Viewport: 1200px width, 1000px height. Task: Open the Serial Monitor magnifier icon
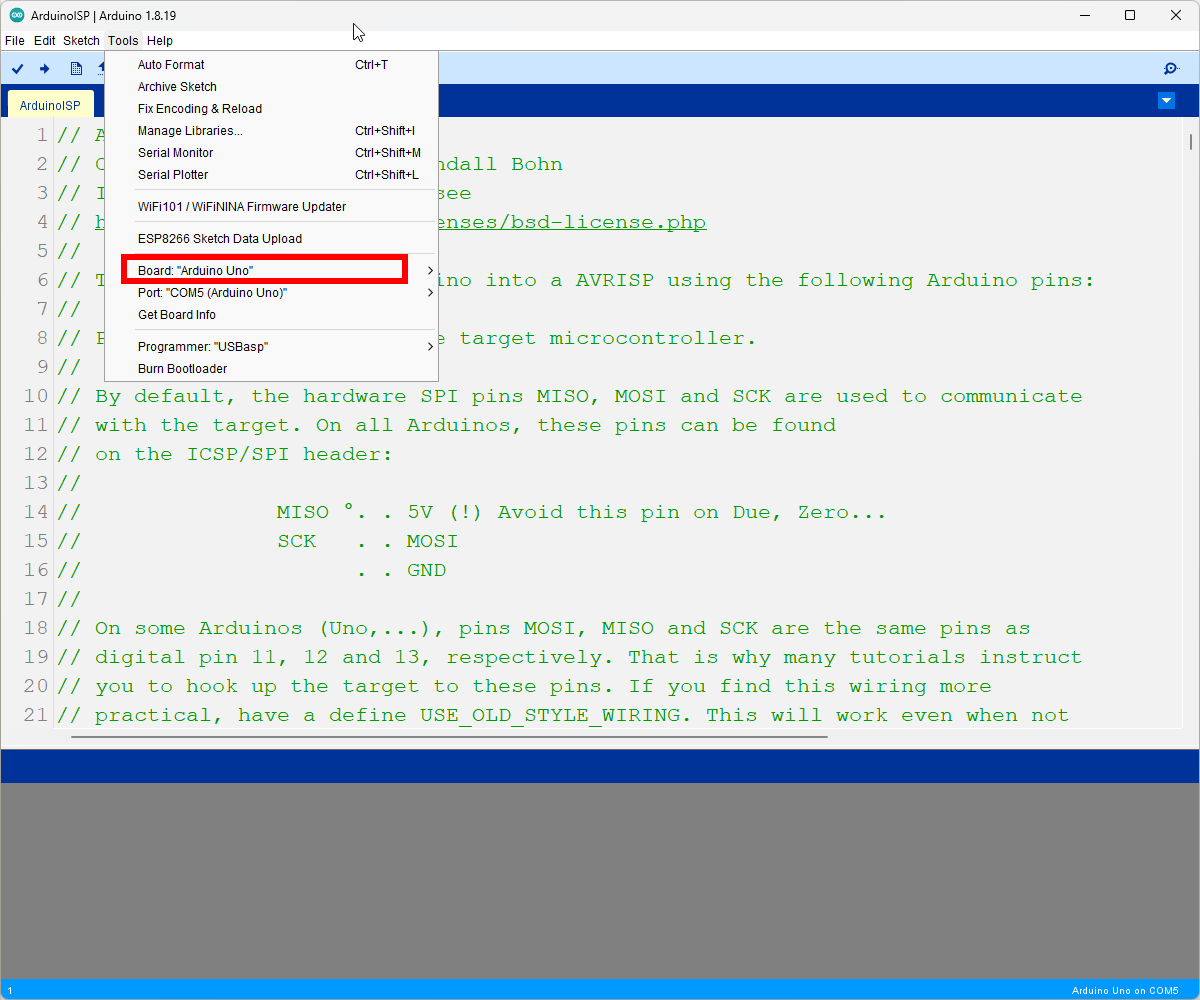click(1170, 68)
